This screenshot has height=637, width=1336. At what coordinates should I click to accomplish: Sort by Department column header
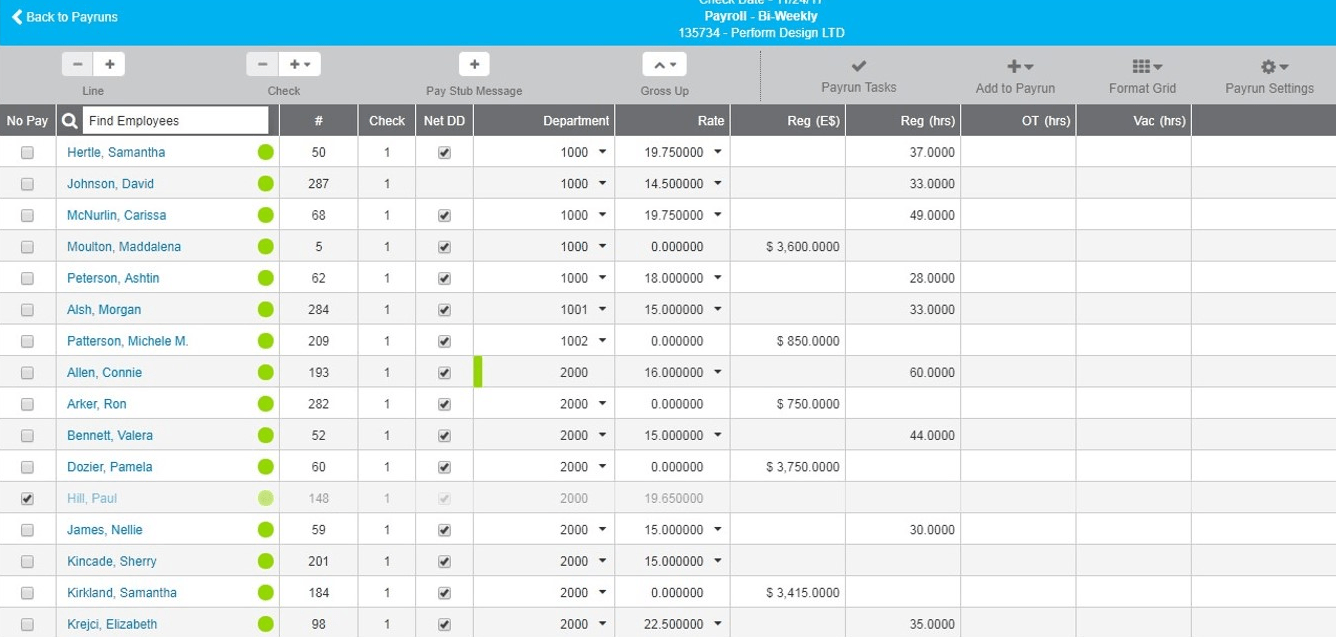pos(575,121)
